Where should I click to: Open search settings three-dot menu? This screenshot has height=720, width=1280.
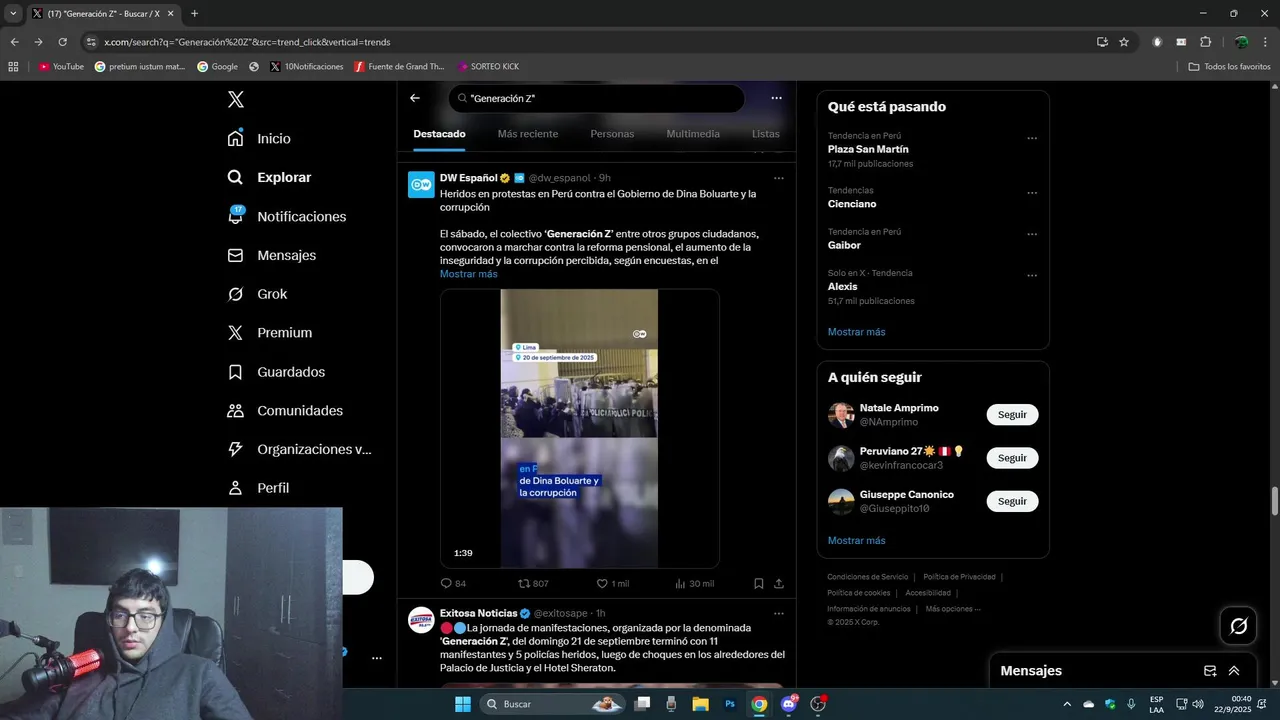[x=776, y=98]
